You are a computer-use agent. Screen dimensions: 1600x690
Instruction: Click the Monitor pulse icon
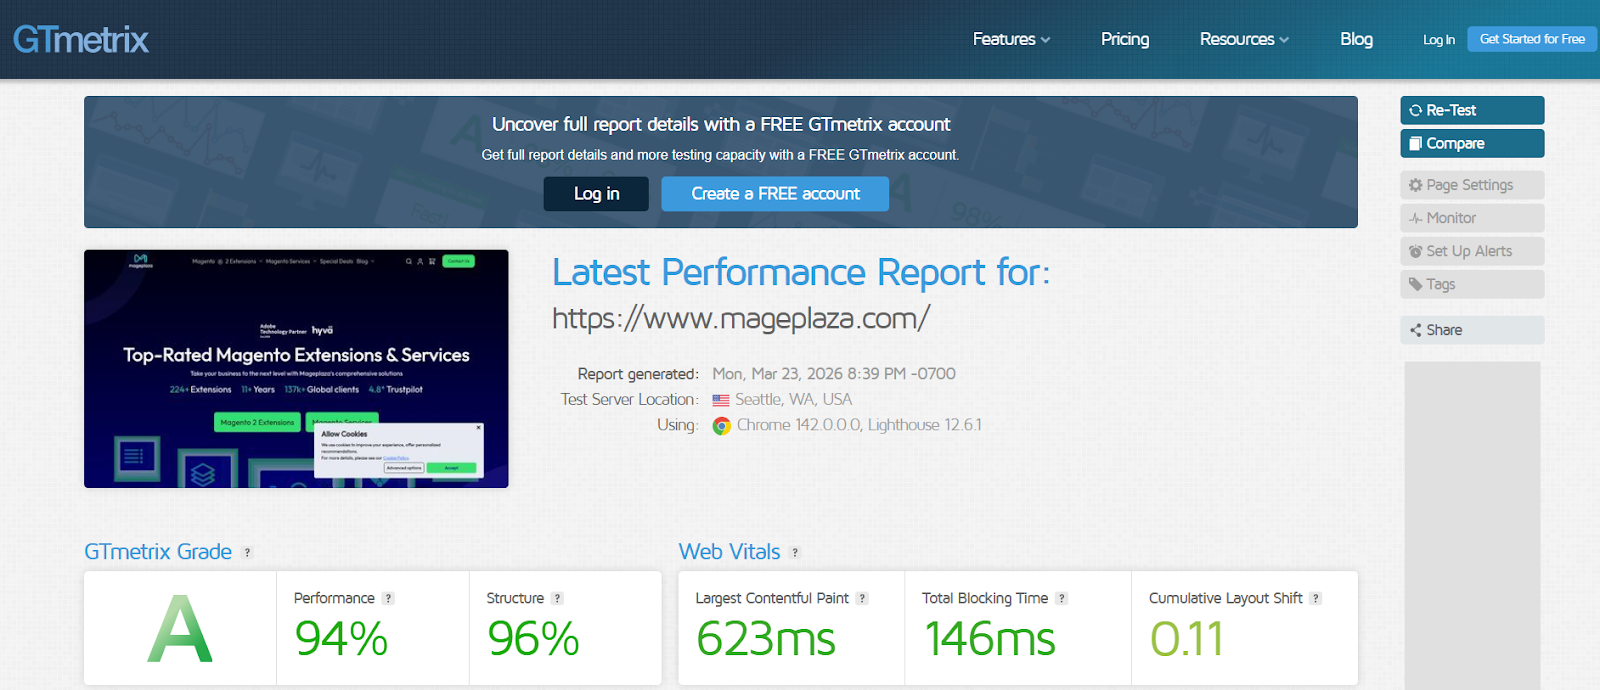(x=1415, y=218)
